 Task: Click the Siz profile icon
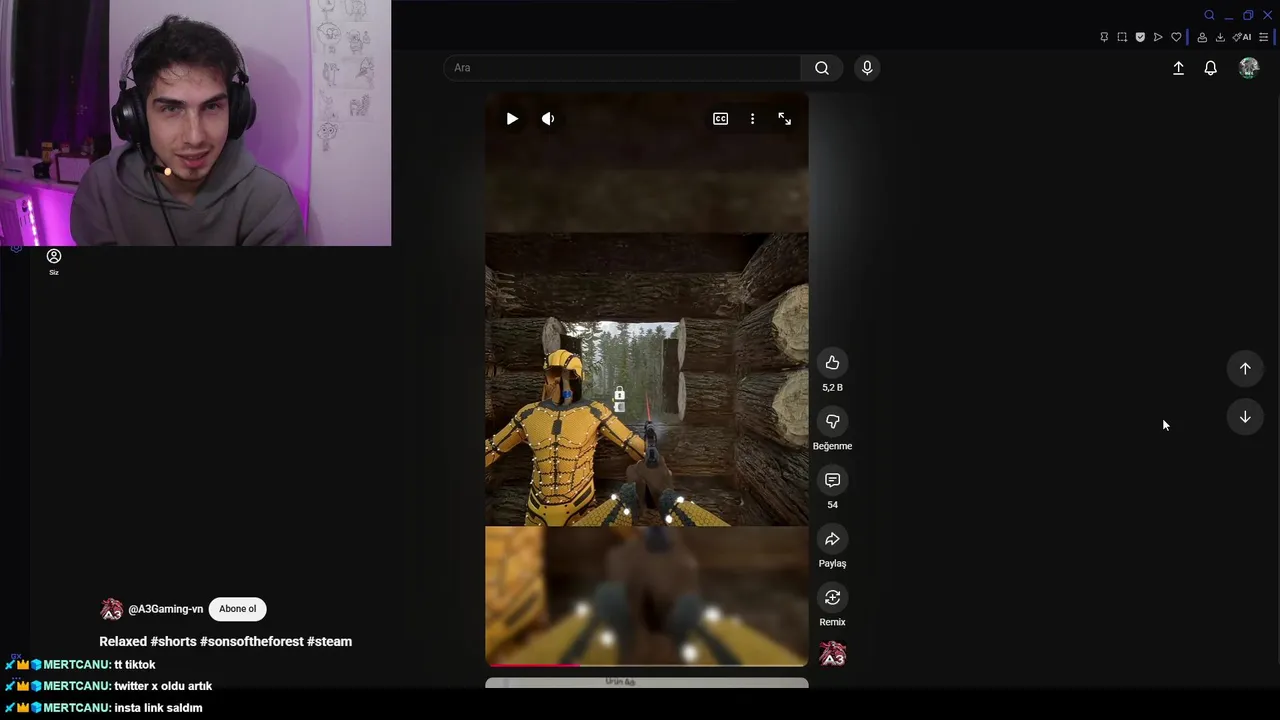[54, 257]
